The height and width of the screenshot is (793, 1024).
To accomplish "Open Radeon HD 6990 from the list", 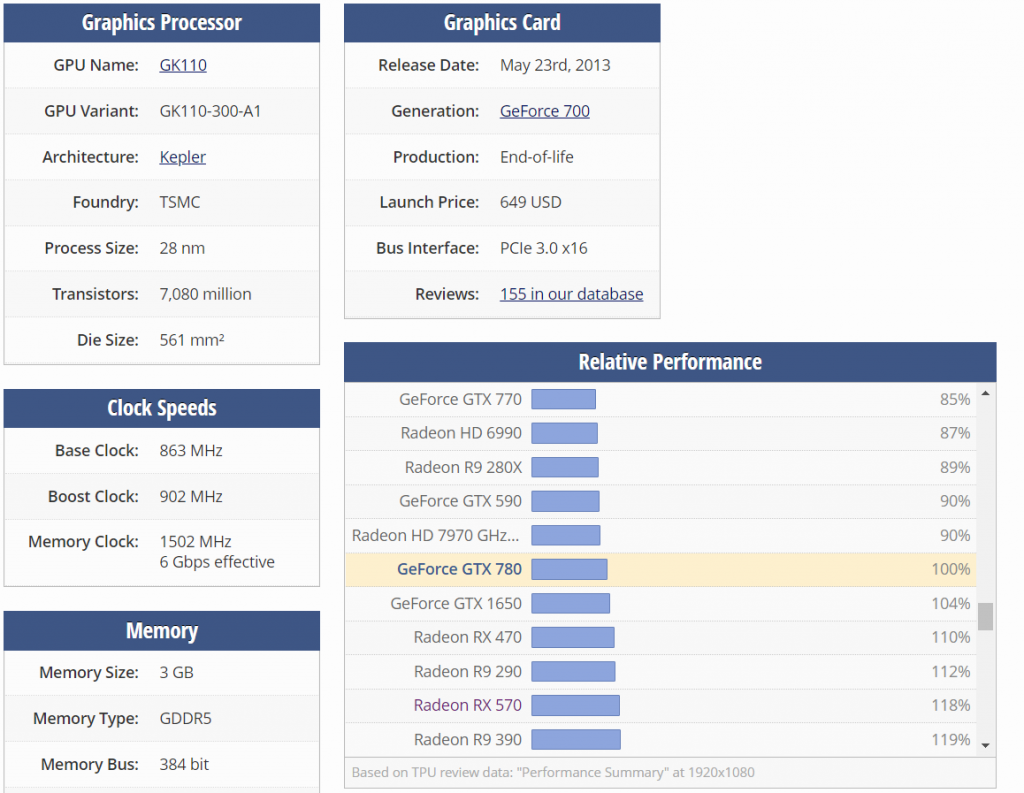I will [461, 433].
